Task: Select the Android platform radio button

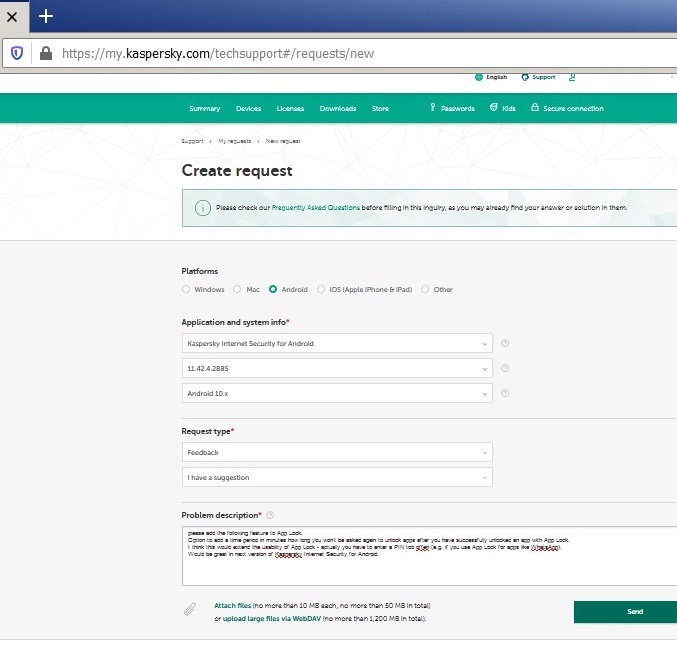Action: pos(273,289)
